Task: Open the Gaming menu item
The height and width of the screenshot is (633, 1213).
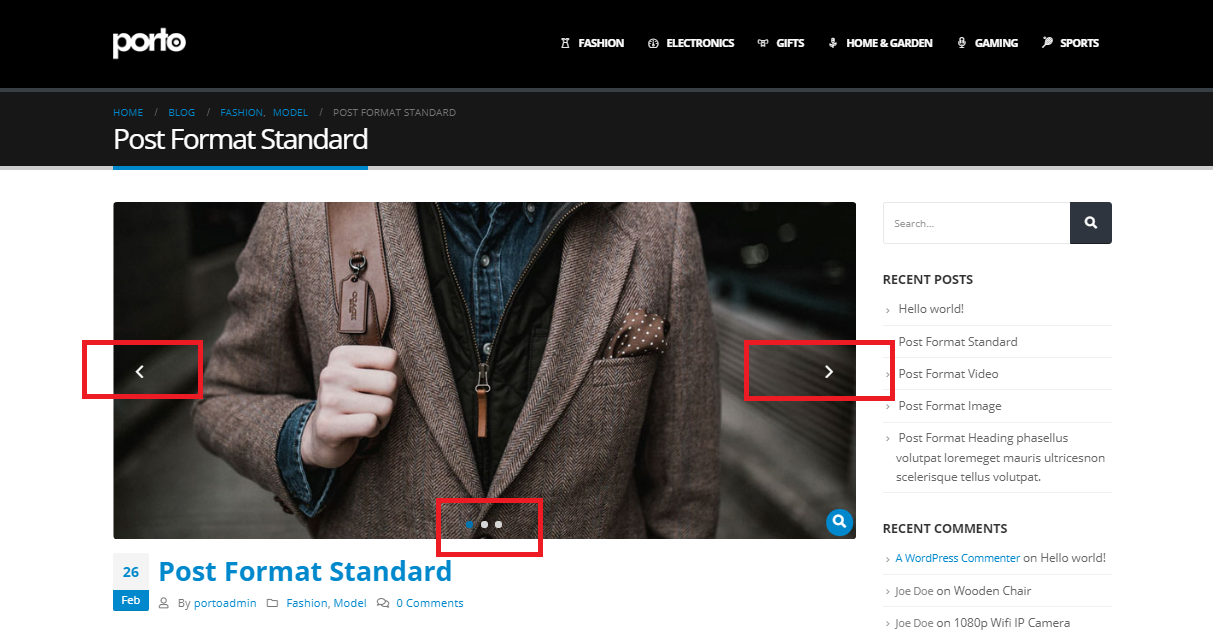Action: 987,43
